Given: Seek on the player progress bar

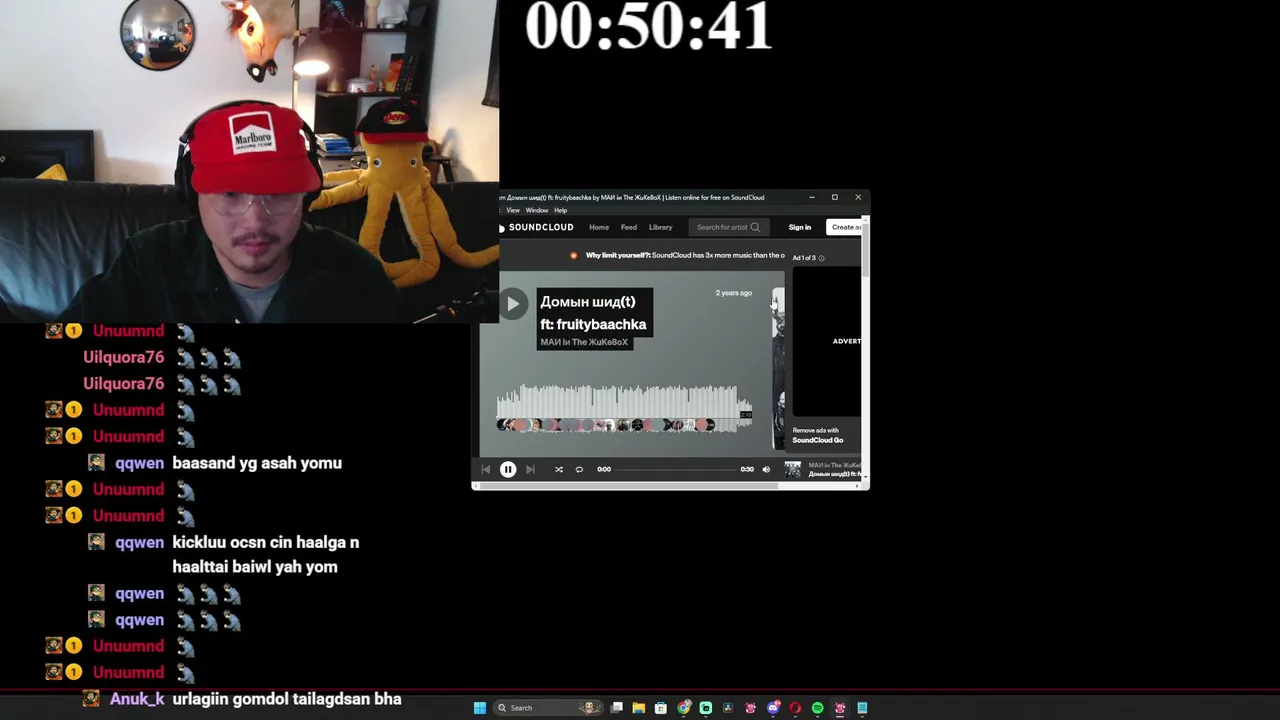Looking at the screenshot, I should coord(675,469).
